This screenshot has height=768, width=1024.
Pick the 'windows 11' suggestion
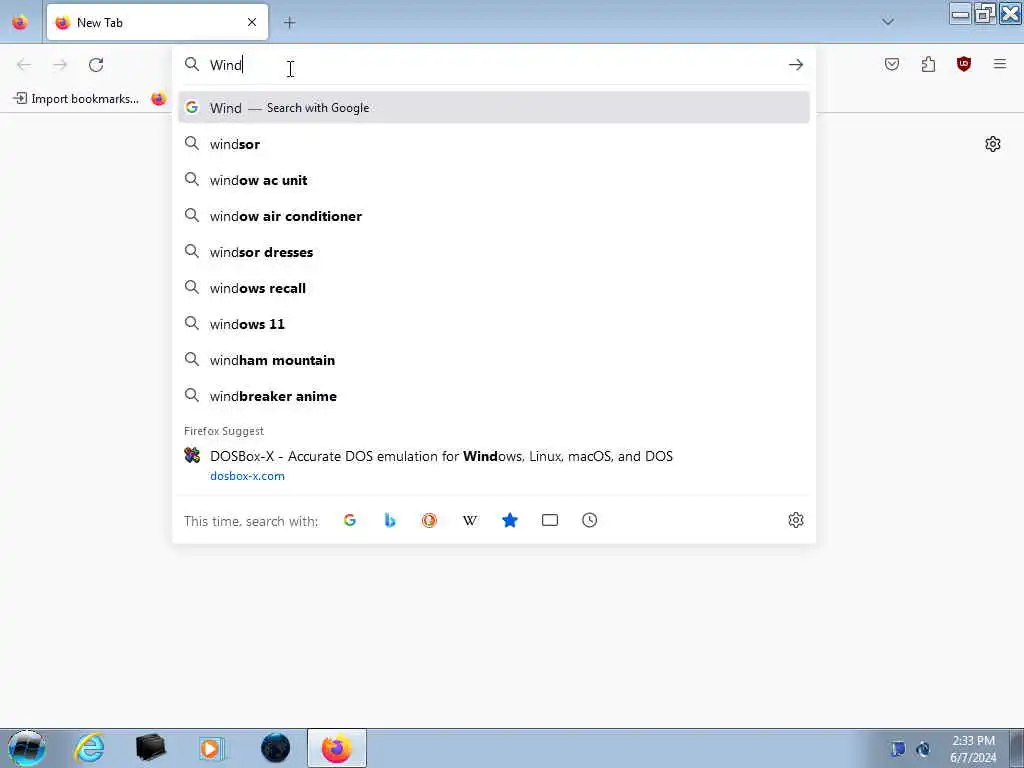pos(494,324)
